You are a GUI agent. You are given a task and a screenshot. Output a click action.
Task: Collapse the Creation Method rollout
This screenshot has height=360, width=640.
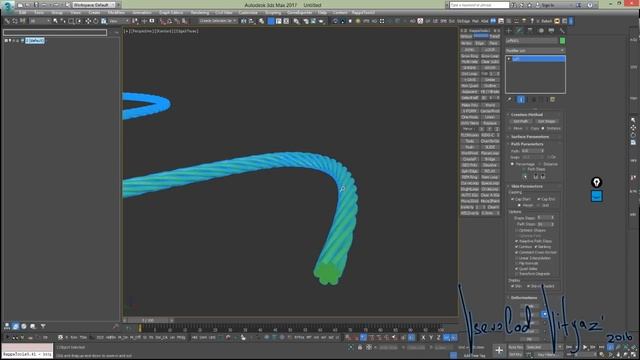tap(526, 115)
